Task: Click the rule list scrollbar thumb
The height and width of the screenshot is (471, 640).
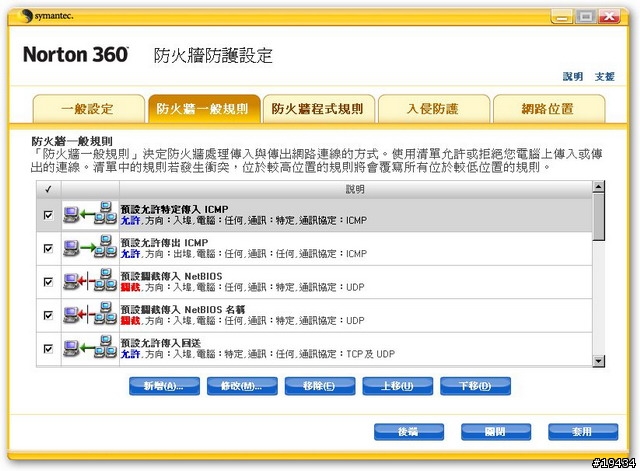Action: [599, 216]
